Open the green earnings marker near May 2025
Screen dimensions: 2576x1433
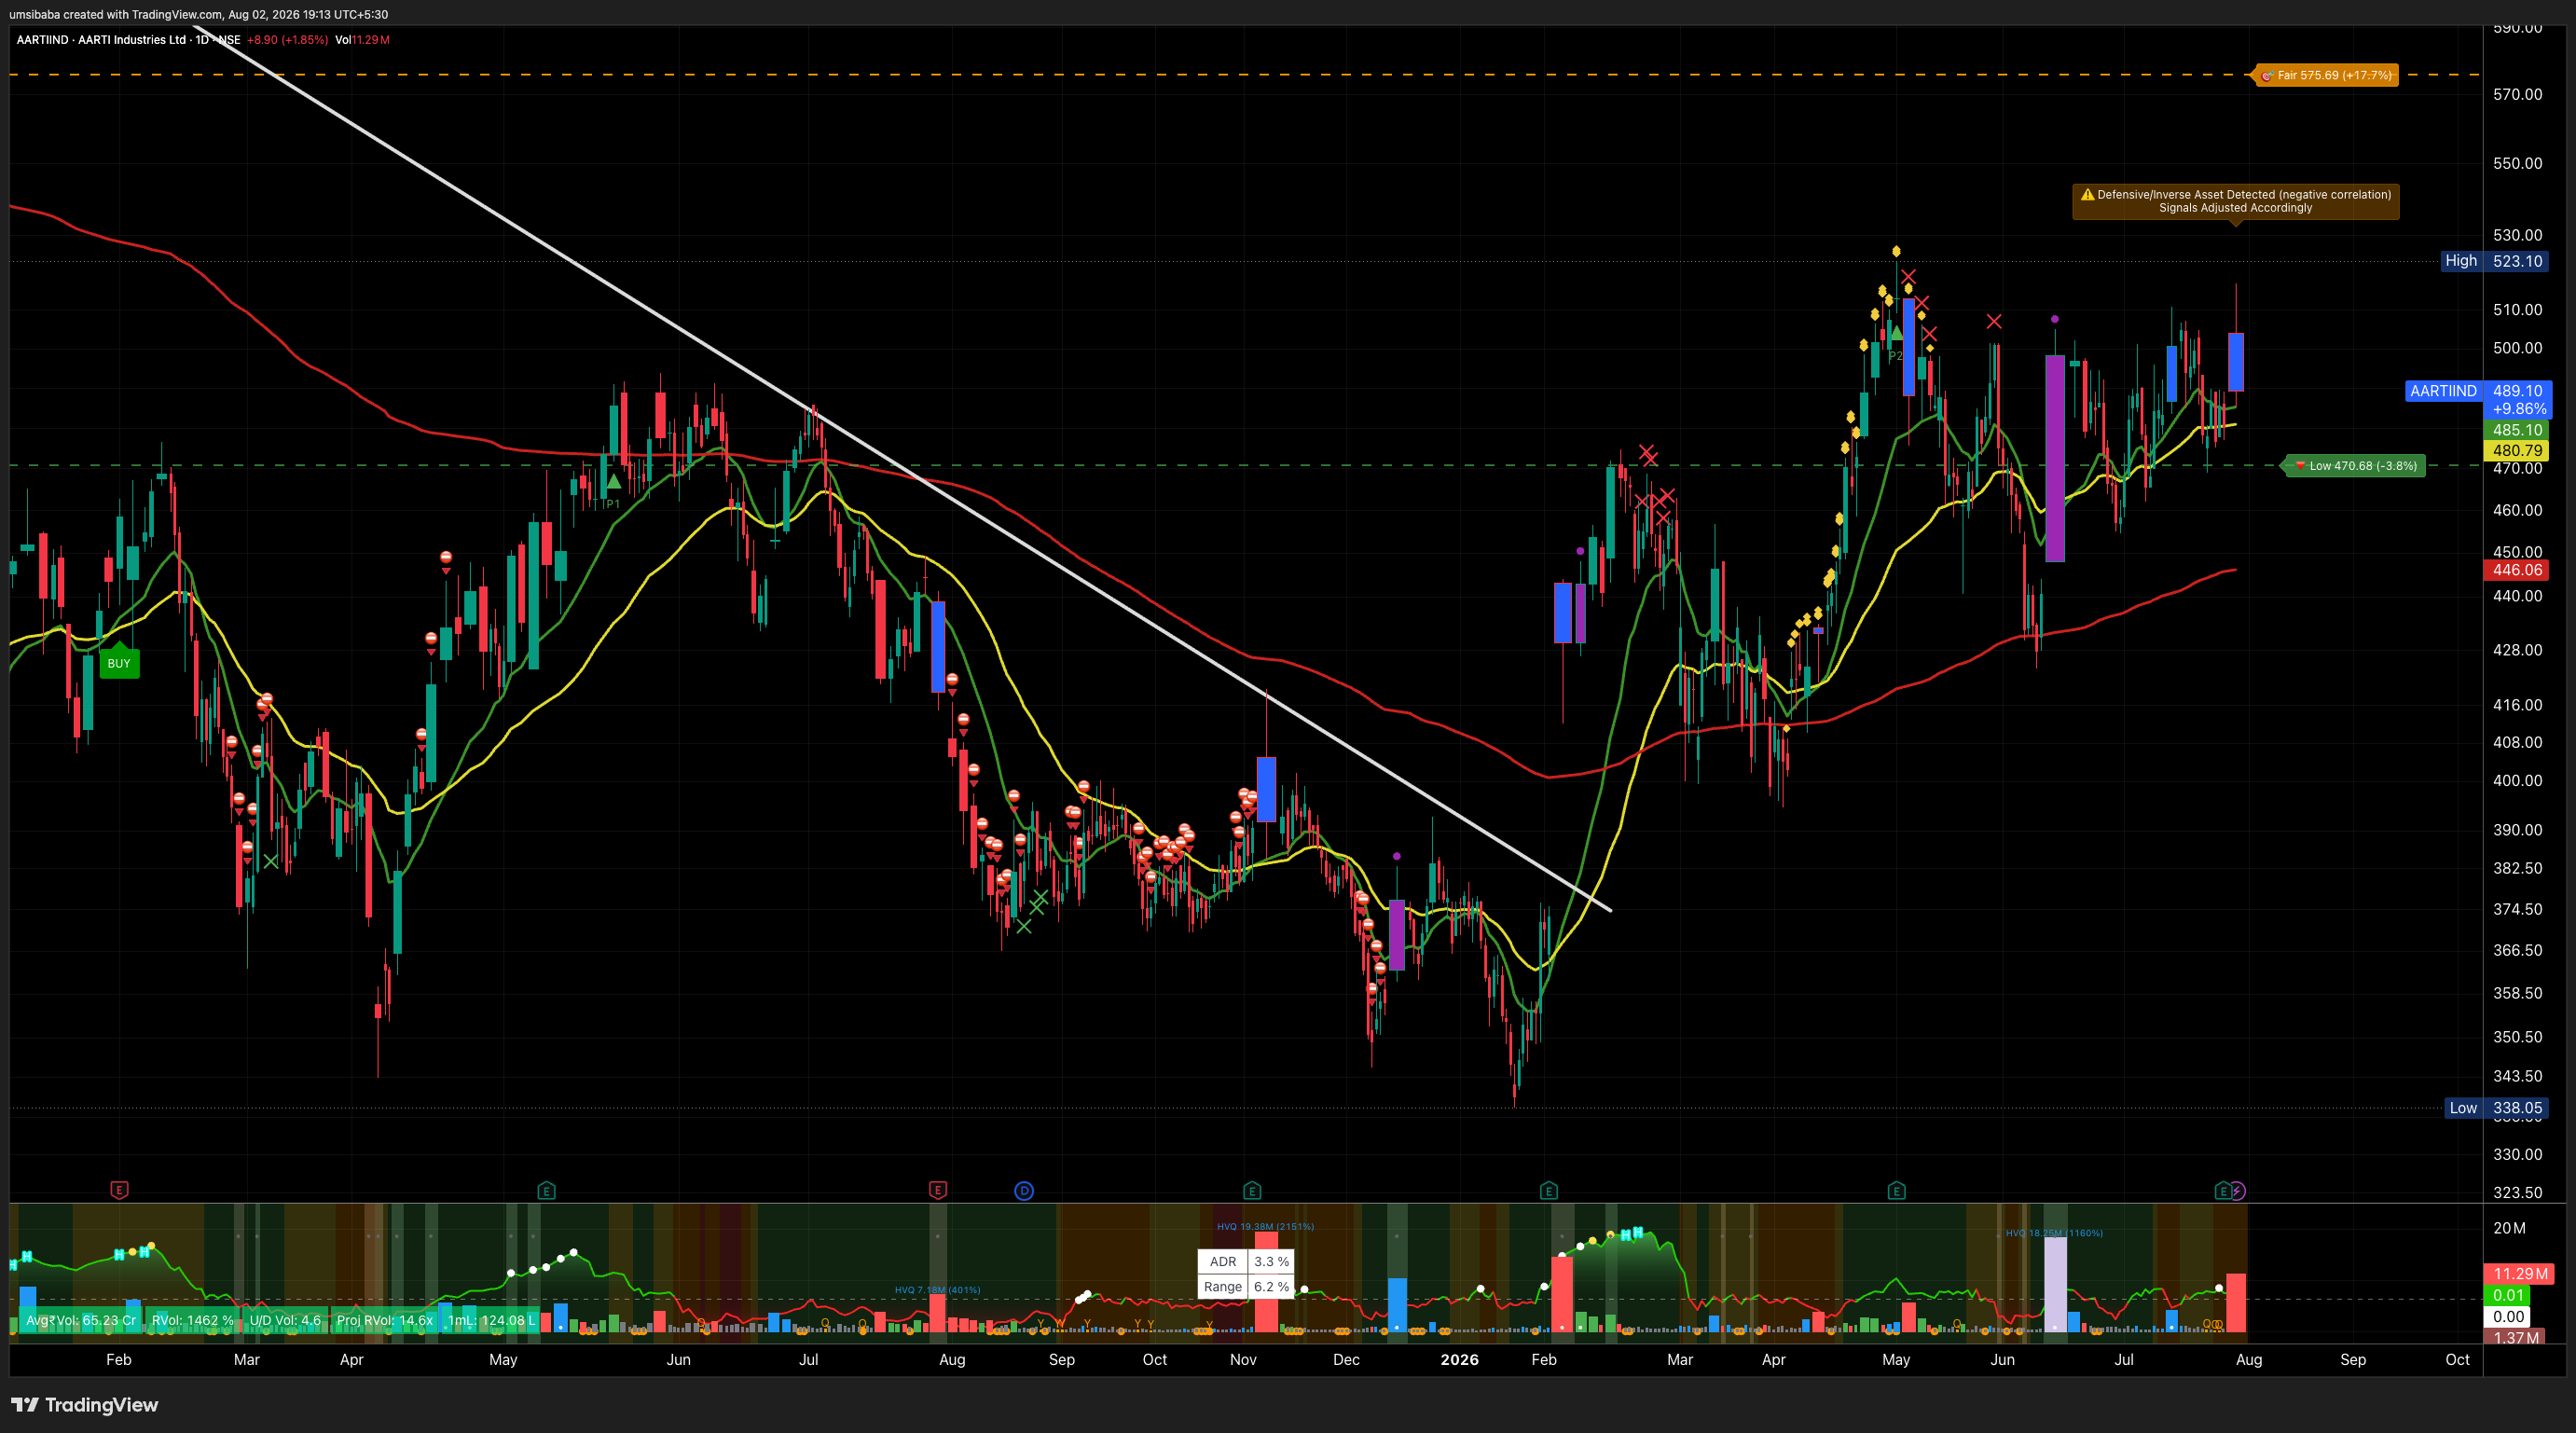546,1190
